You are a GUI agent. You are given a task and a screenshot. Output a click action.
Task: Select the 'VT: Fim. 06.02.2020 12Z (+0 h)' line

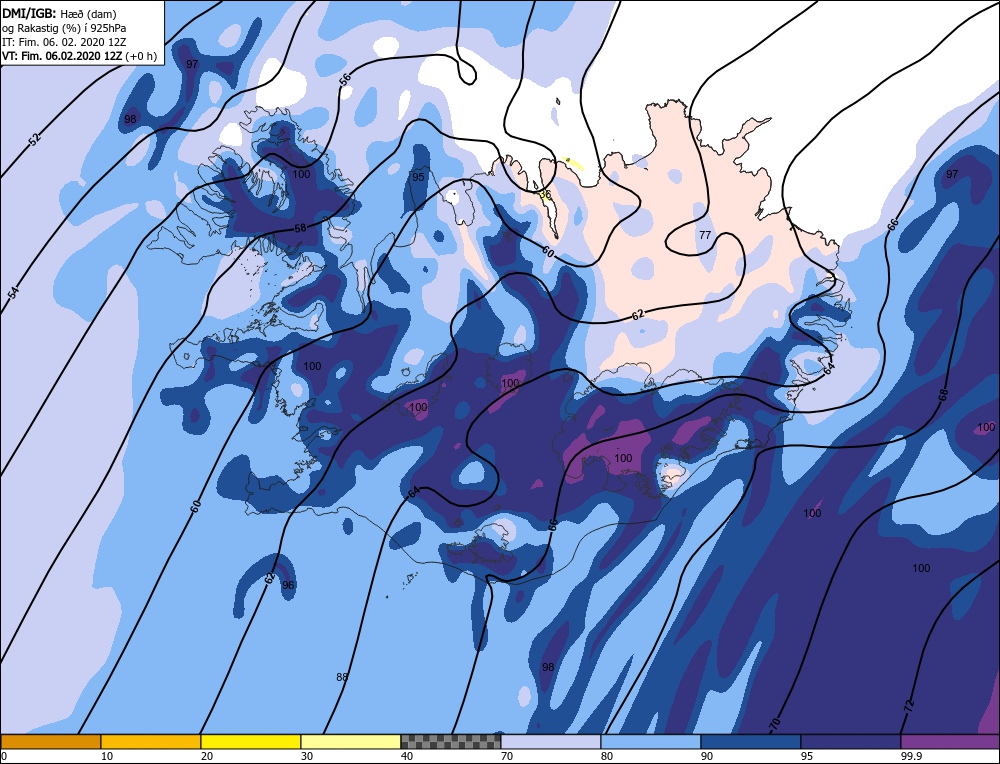79,56
